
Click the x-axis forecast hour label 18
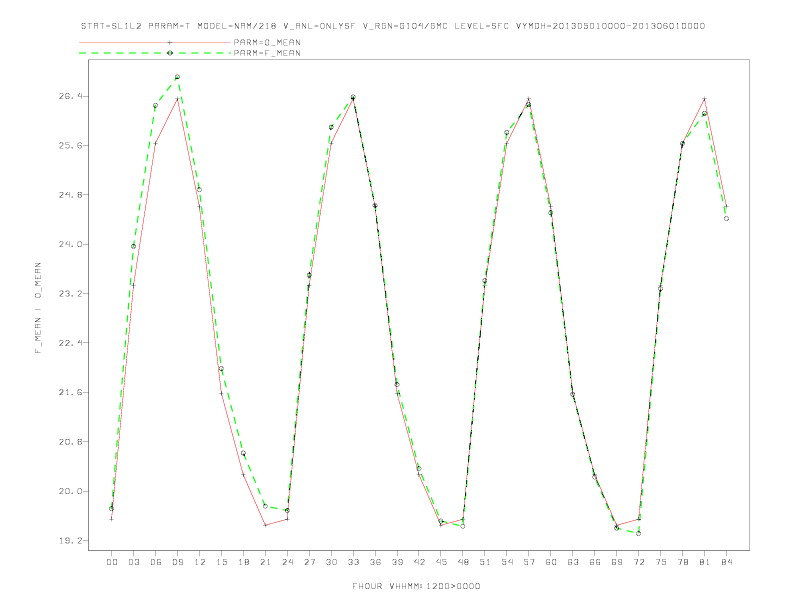[x=243, y=562]
